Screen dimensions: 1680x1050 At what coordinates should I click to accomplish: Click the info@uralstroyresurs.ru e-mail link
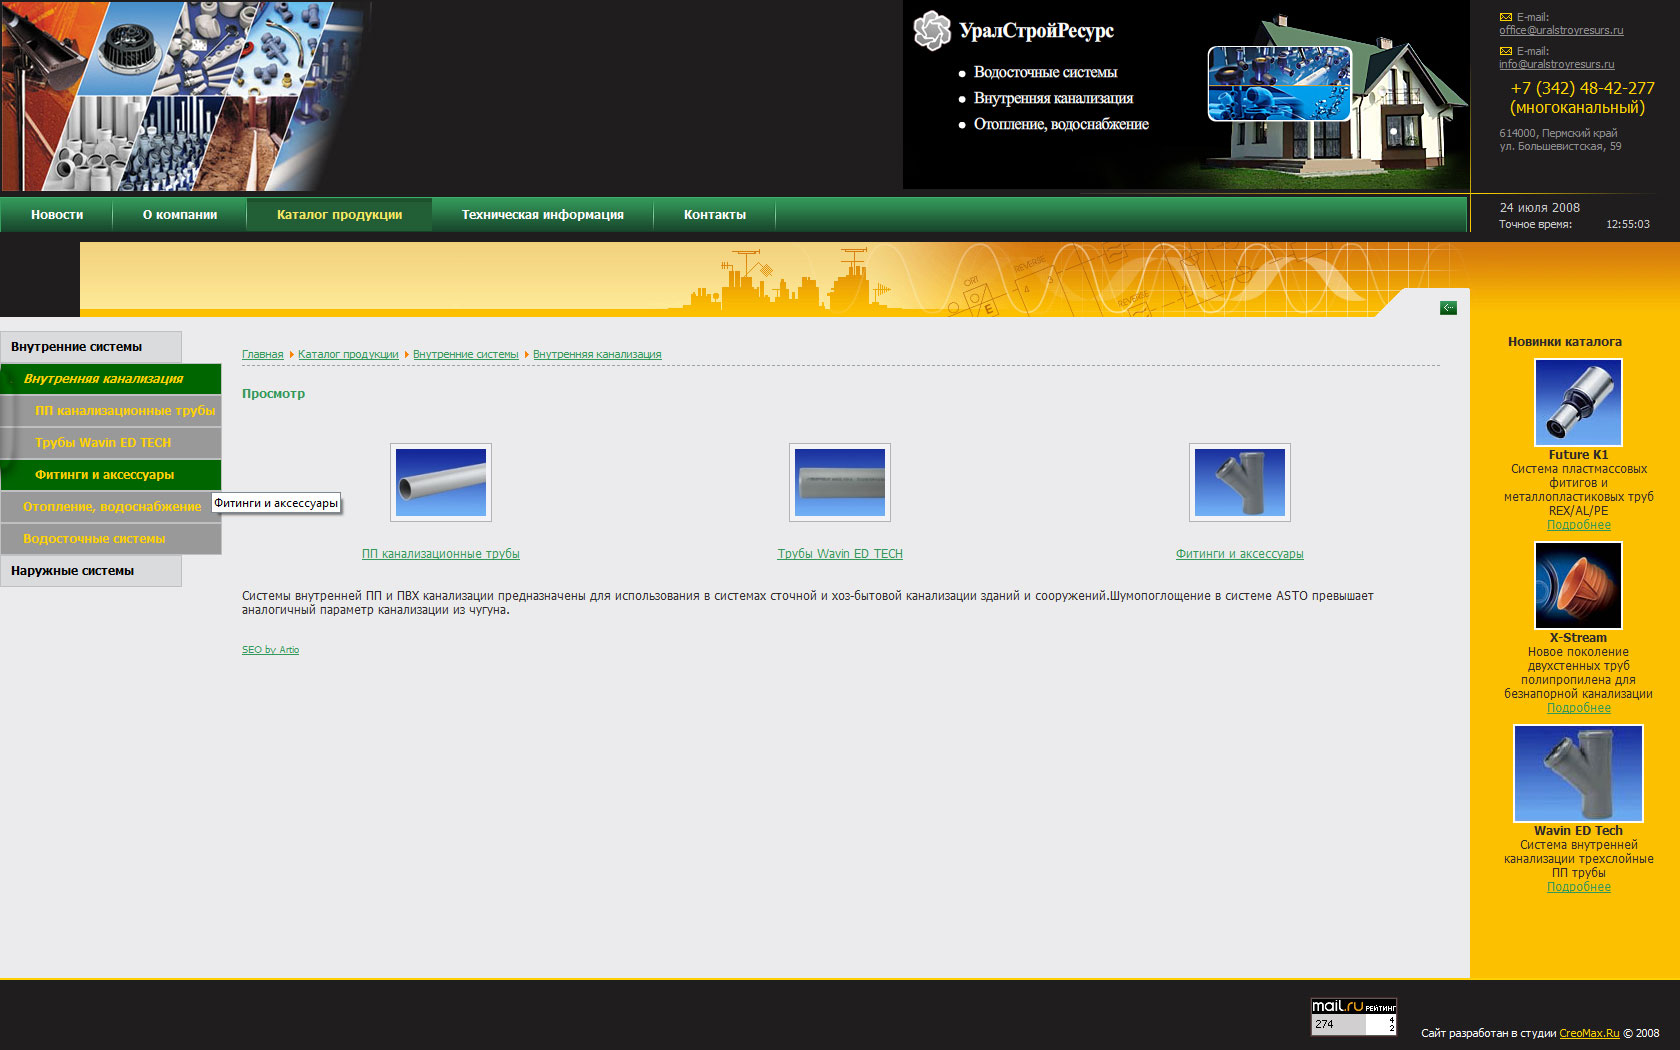[x=1557, y=65]
